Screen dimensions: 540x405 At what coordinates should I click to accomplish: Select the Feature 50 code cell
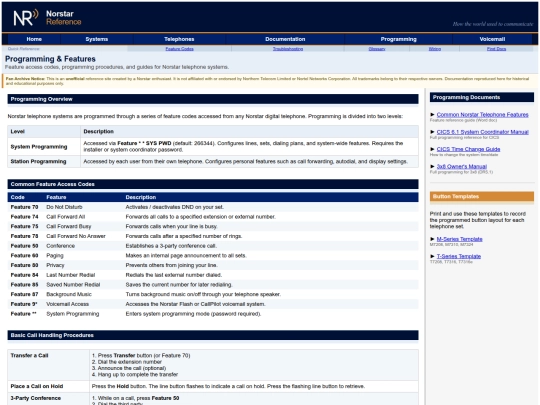(x=24, y=246)
